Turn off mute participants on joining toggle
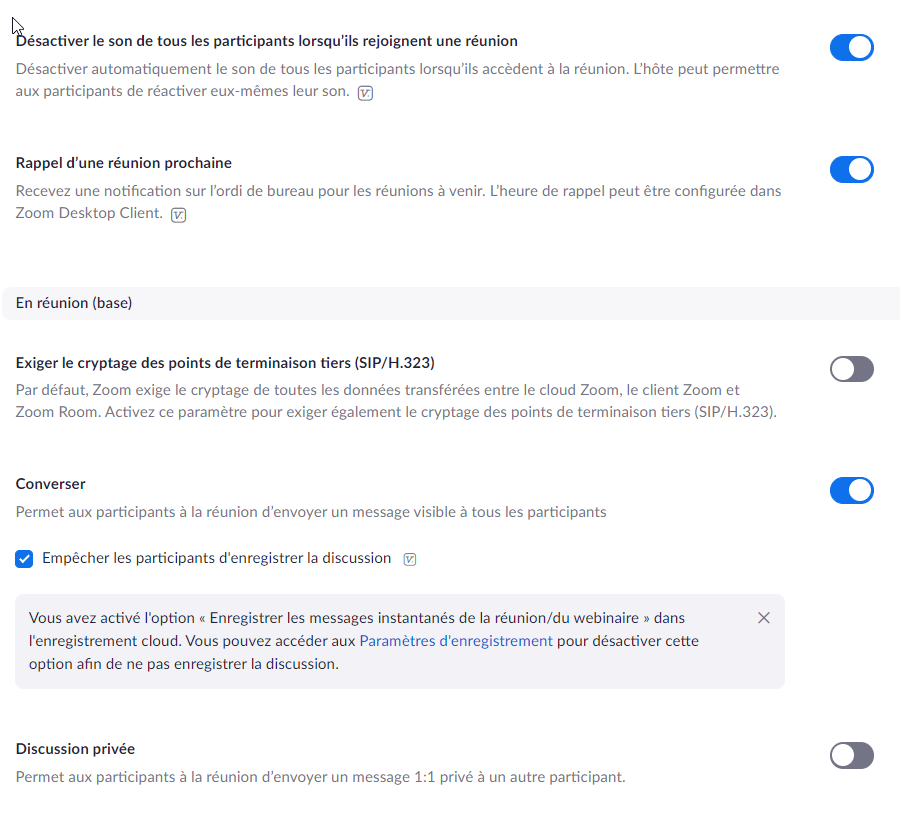This screenshot has height=820, width=900. coord(851,48)
